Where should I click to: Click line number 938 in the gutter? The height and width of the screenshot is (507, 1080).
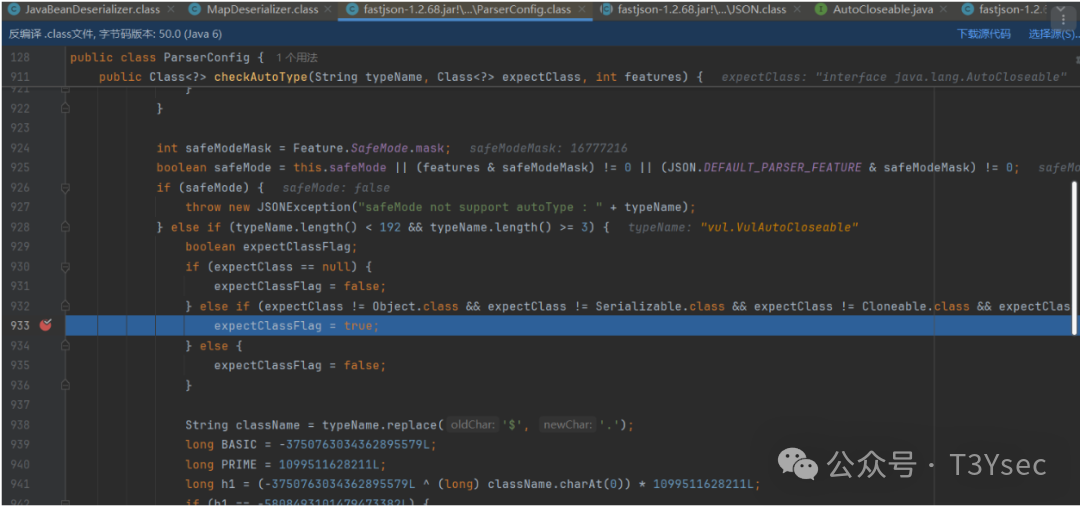coord(20,425)
